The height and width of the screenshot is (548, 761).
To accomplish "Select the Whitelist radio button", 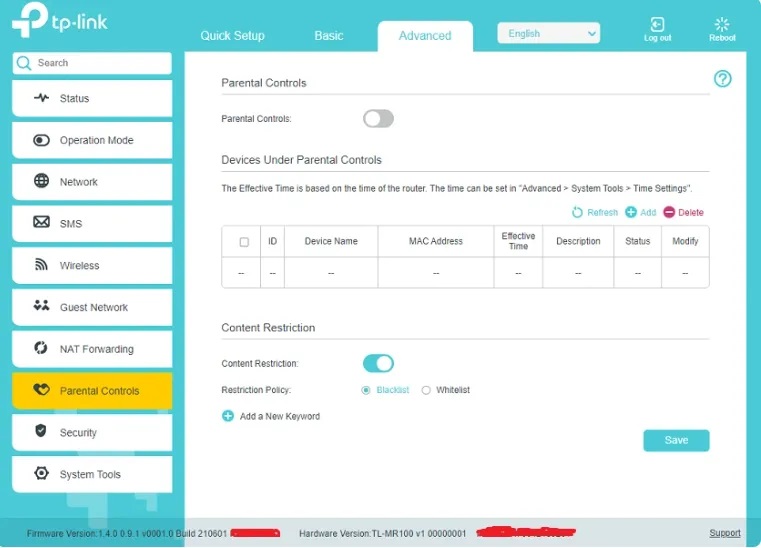I will pyautogui.click(x=426, y=390).
